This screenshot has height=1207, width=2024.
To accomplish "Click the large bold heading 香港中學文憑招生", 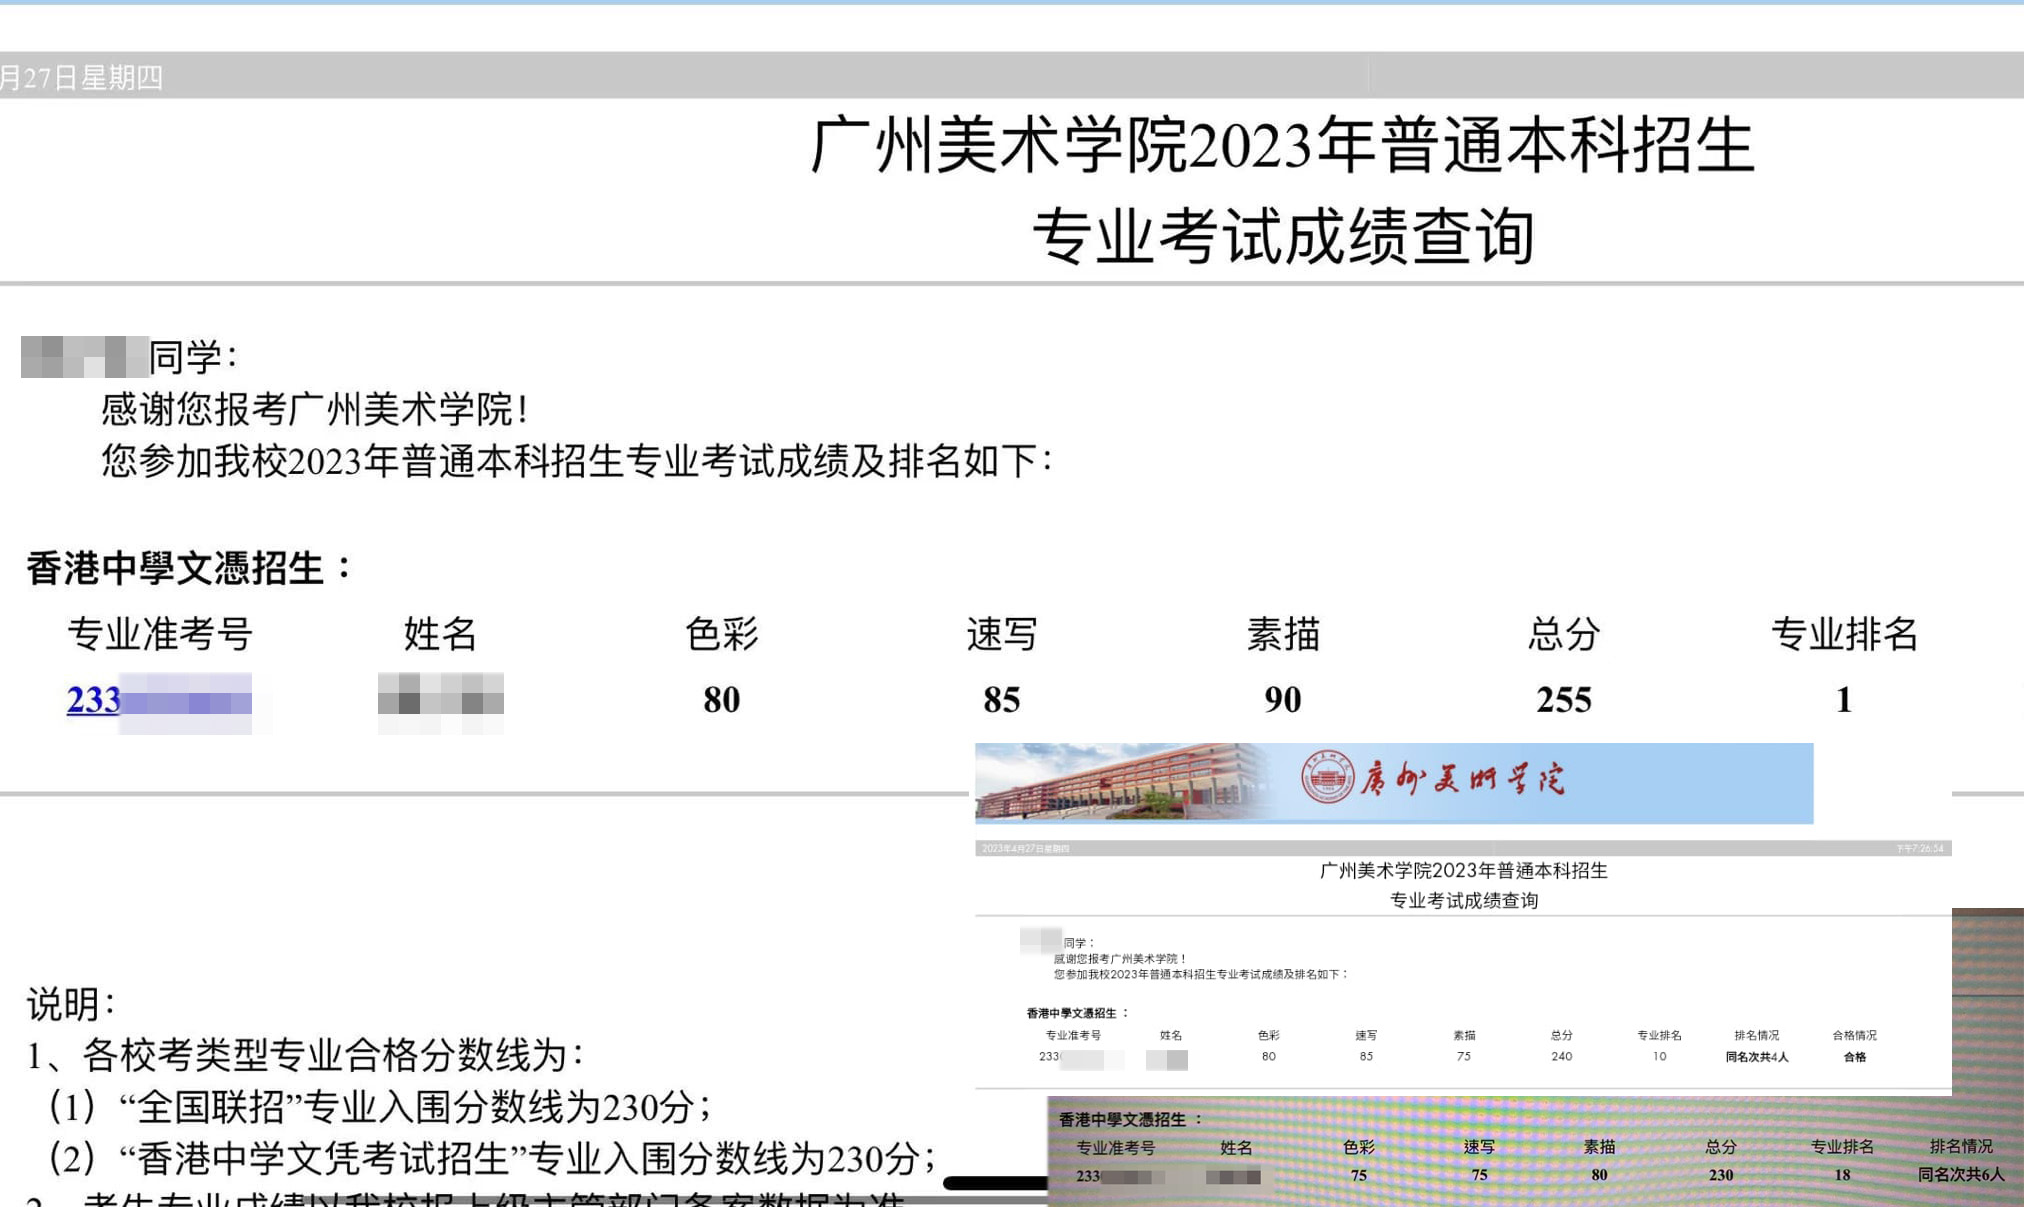I will click(x=189, y=568).
